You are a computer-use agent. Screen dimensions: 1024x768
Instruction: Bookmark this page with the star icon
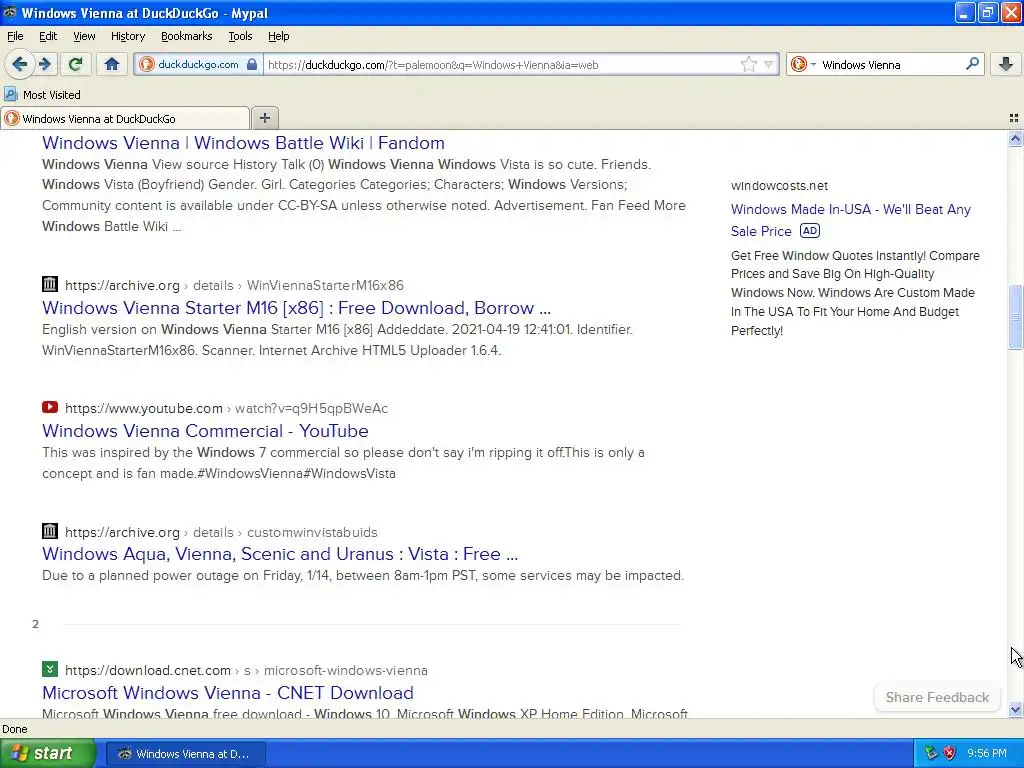(748, 64)
